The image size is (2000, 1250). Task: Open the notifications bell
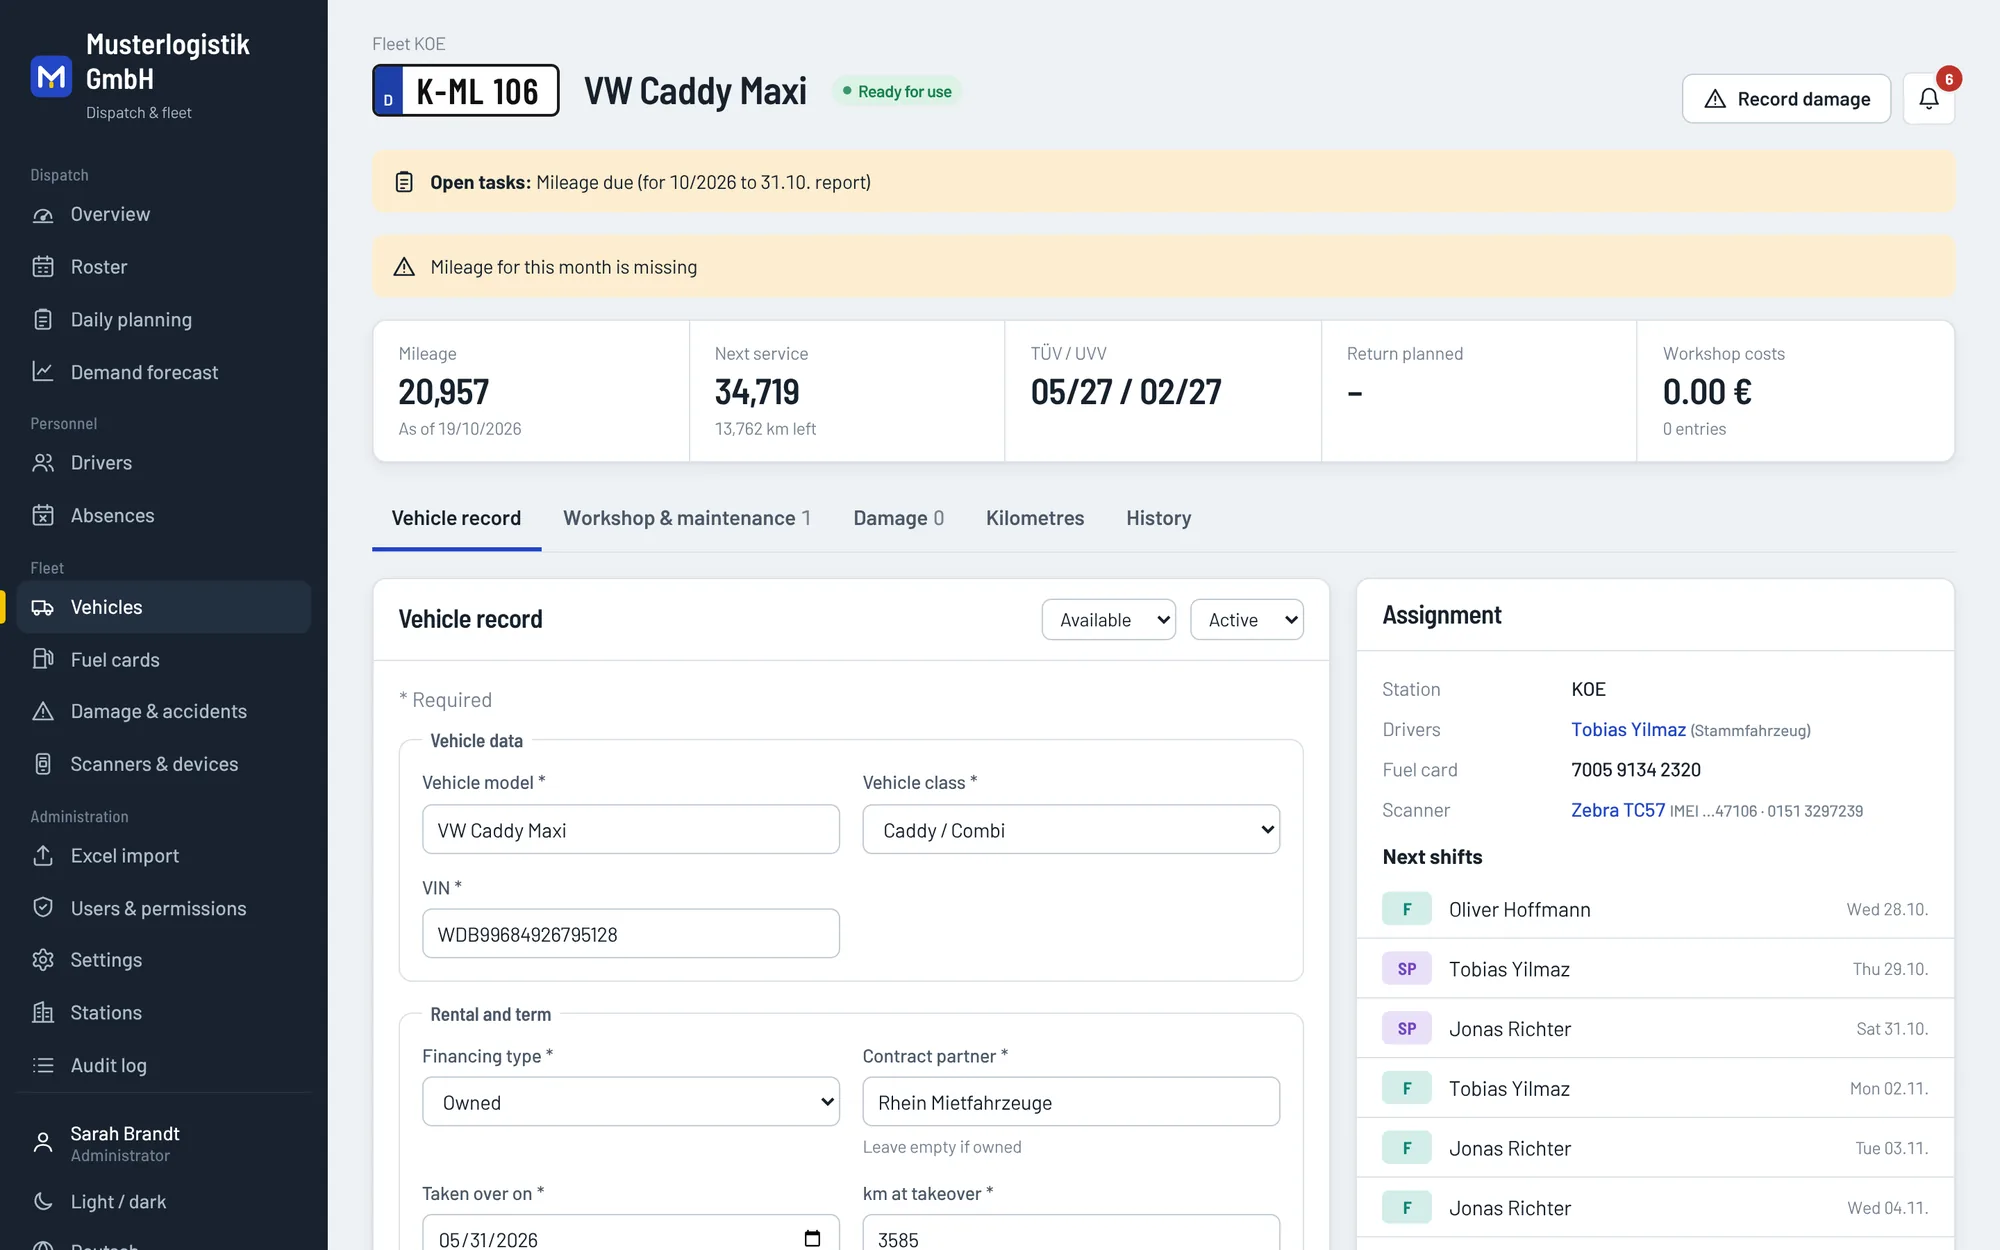click(1928, 98)
